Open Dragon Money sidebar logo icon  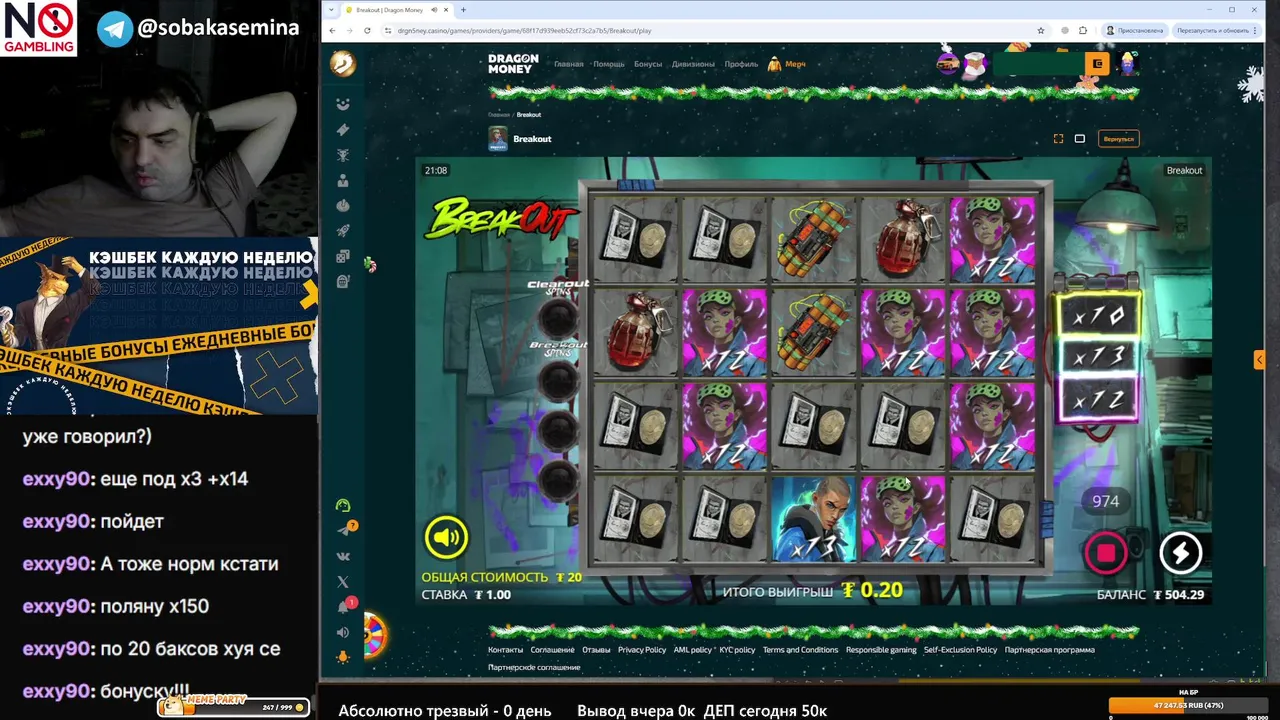tap(343, 64)
